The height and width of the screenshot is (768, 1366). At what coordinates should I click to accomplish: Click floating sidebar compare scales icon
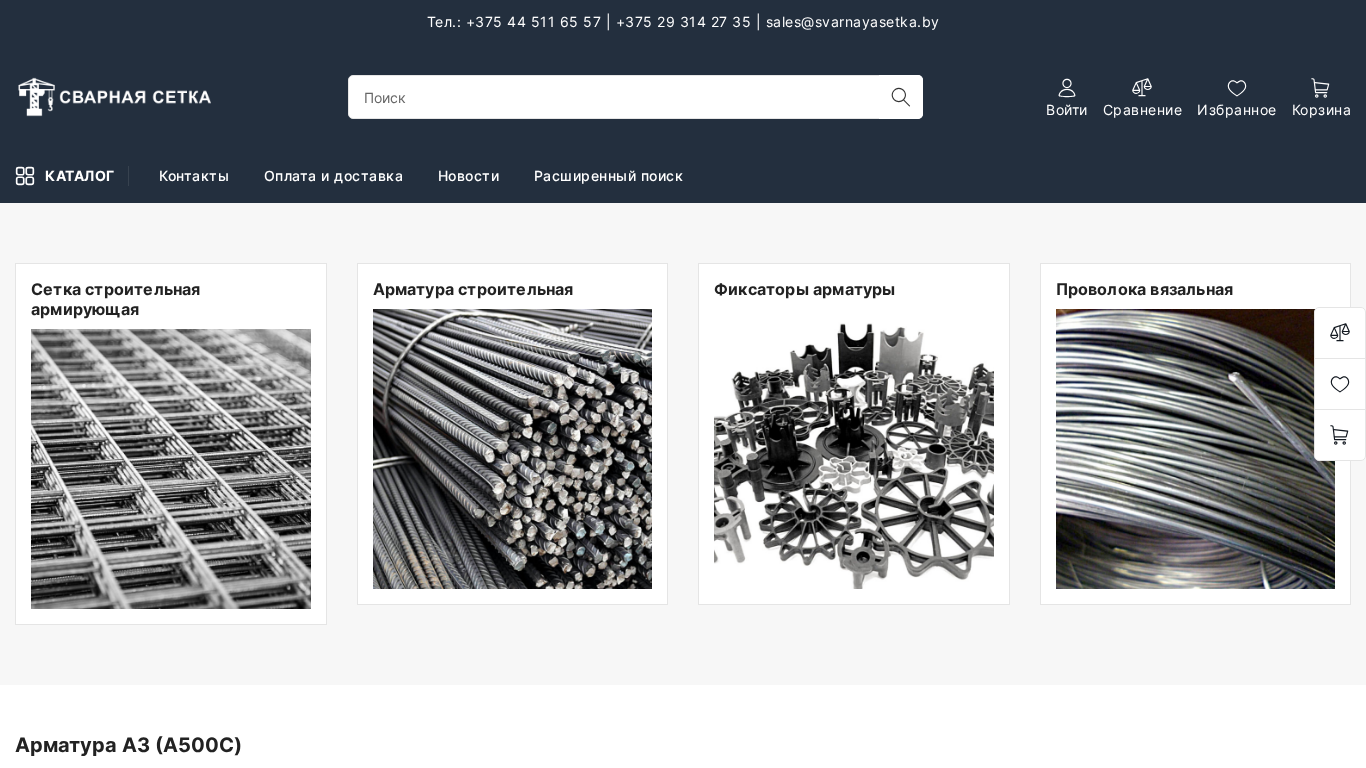coord(1340,333)
